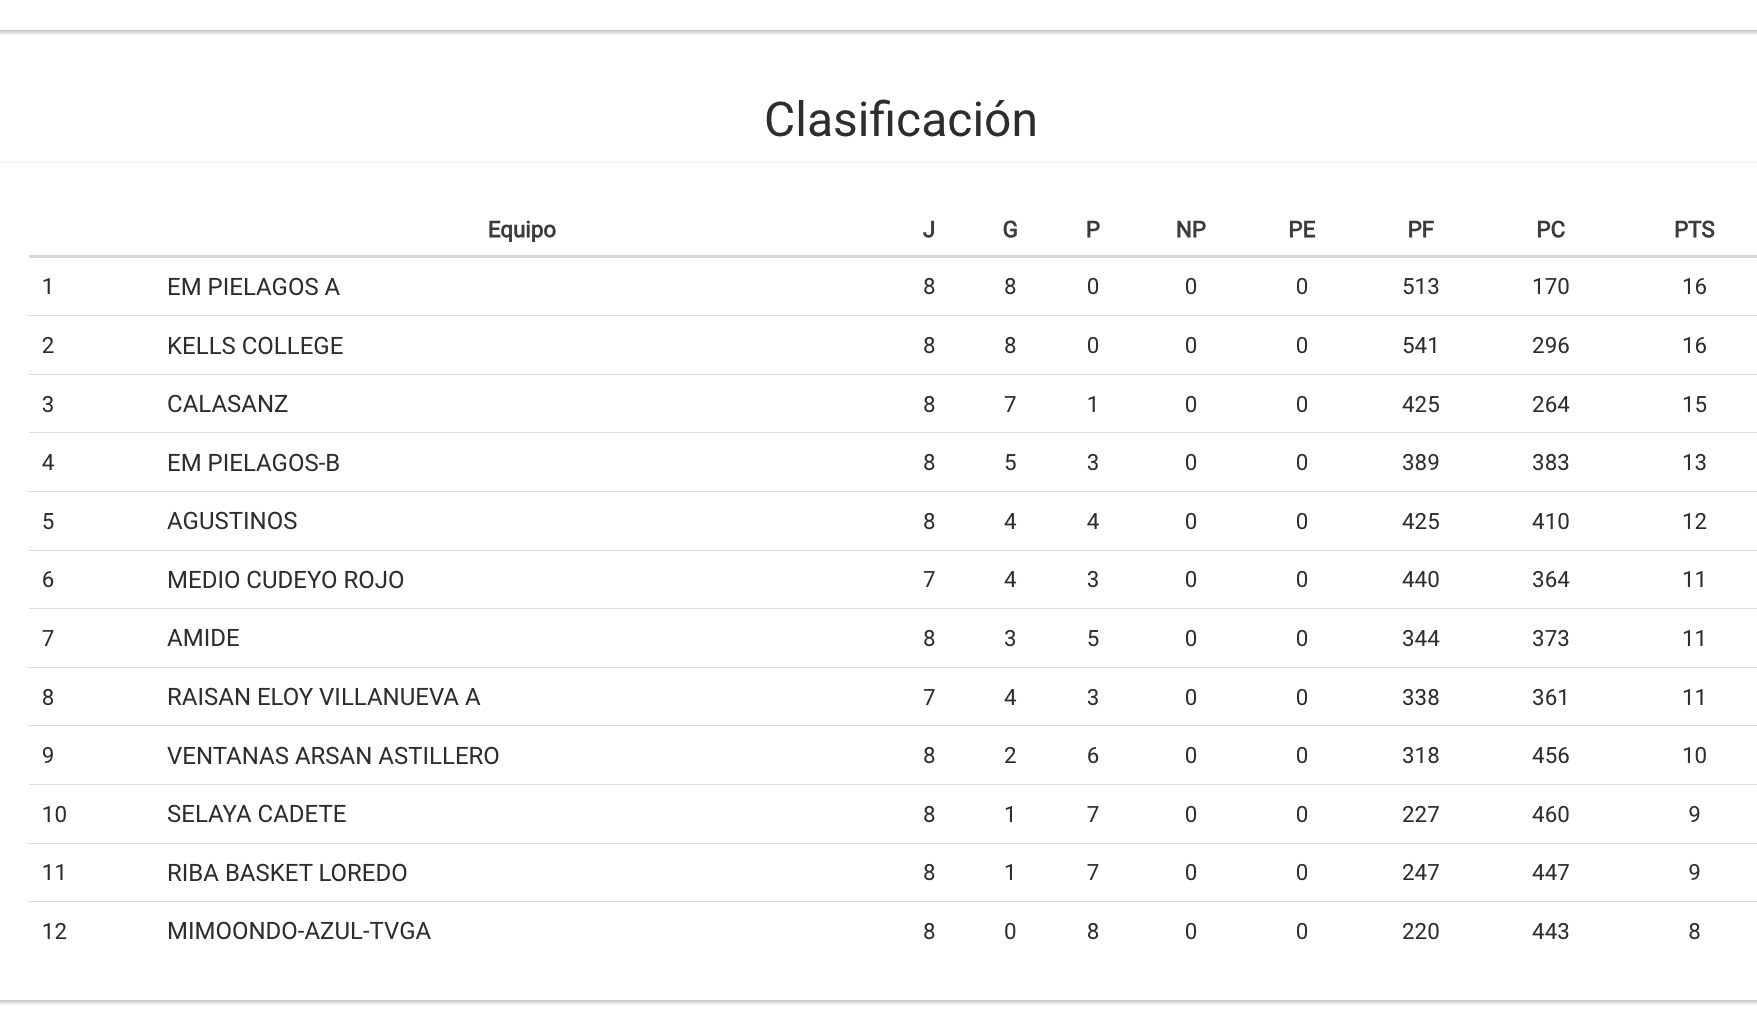Click the G wins column header
1757x1034 pixels.
pos(1009,230)
